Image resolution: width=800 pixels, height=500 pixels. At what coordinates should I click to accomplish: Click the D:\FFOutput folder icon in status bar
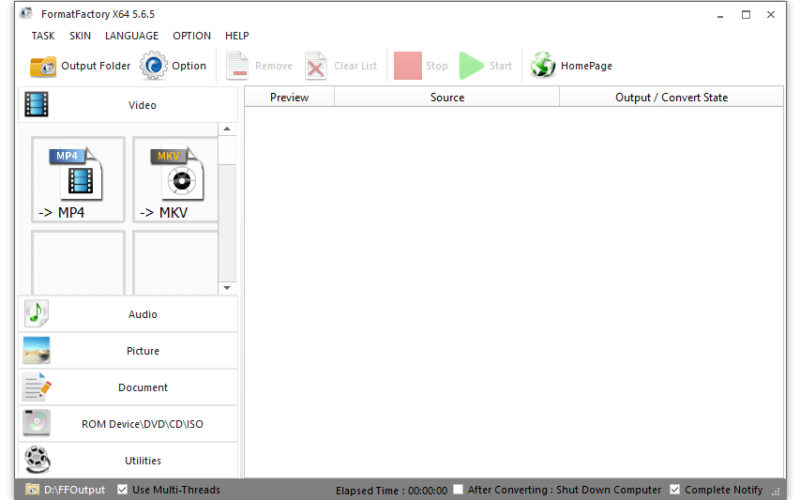coord(32,490)
